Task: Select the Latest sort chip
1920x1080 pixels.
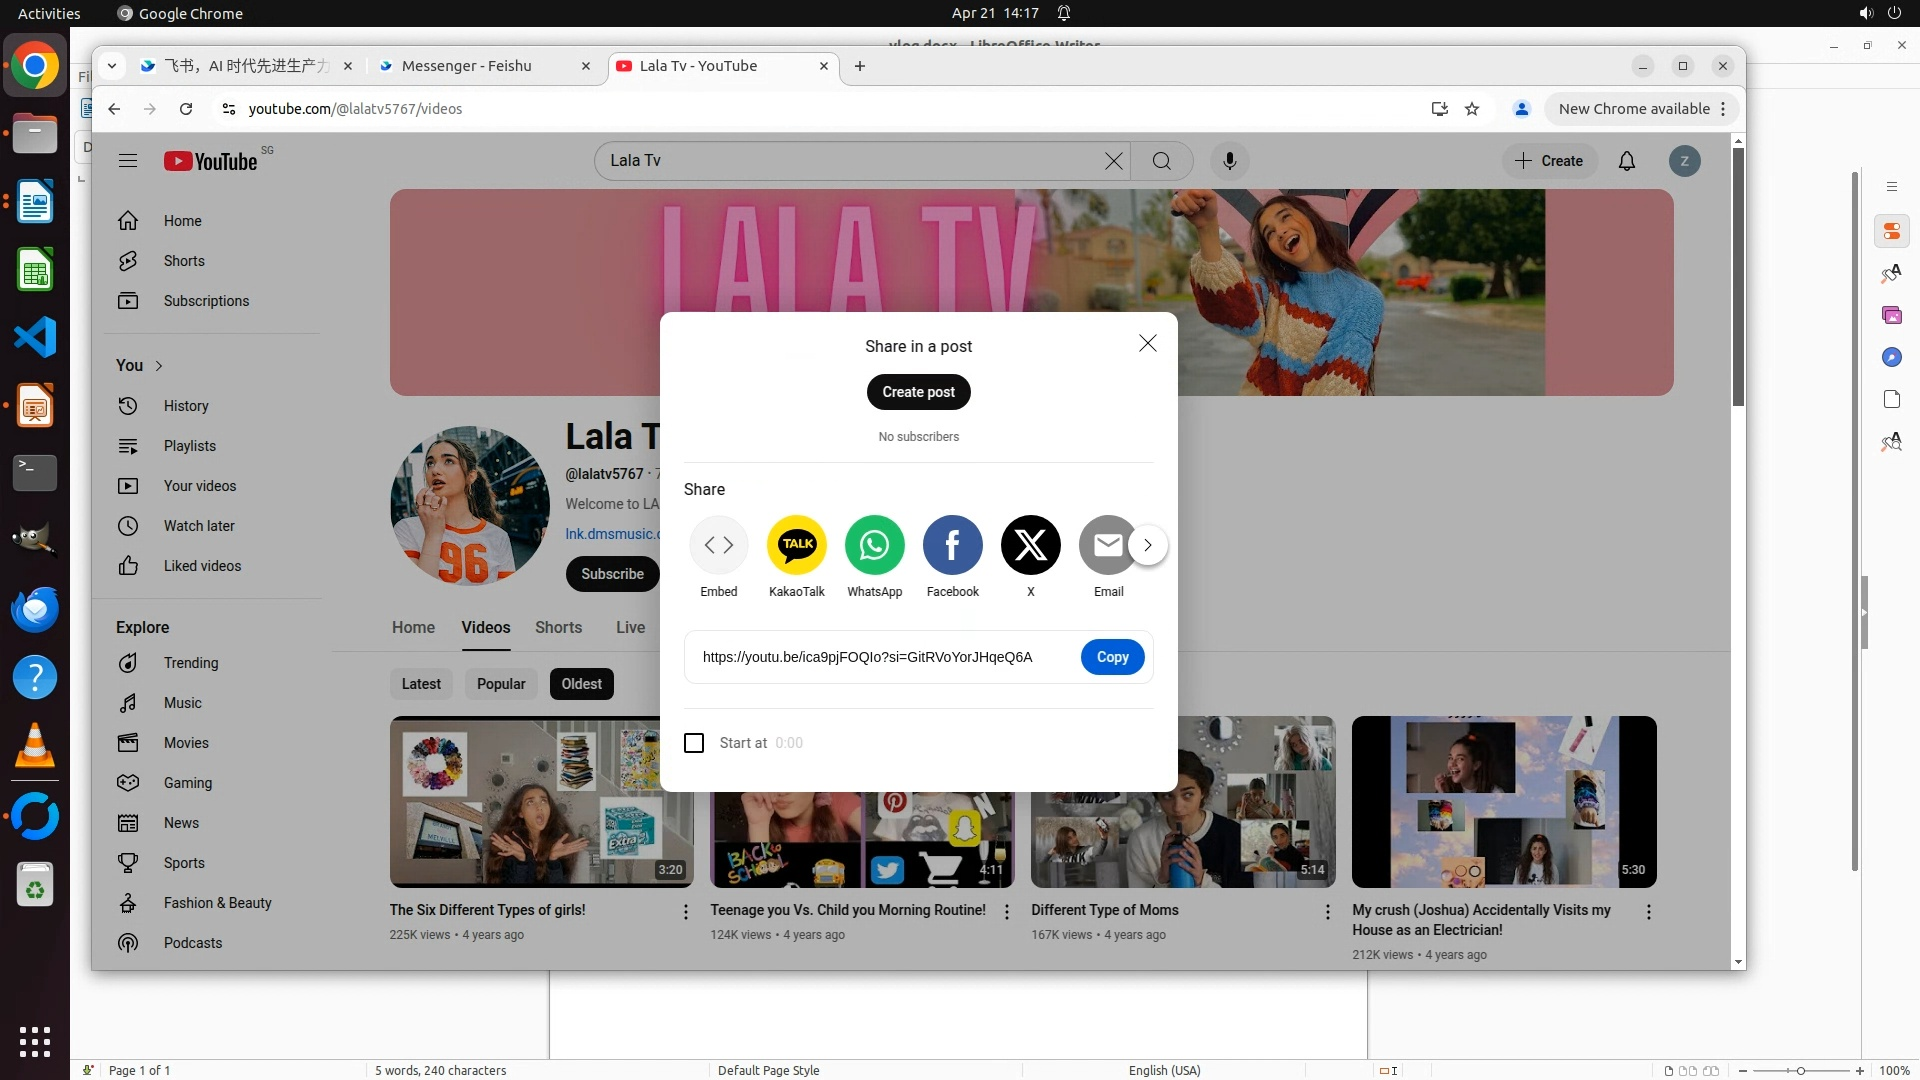Action: (421, 684)
